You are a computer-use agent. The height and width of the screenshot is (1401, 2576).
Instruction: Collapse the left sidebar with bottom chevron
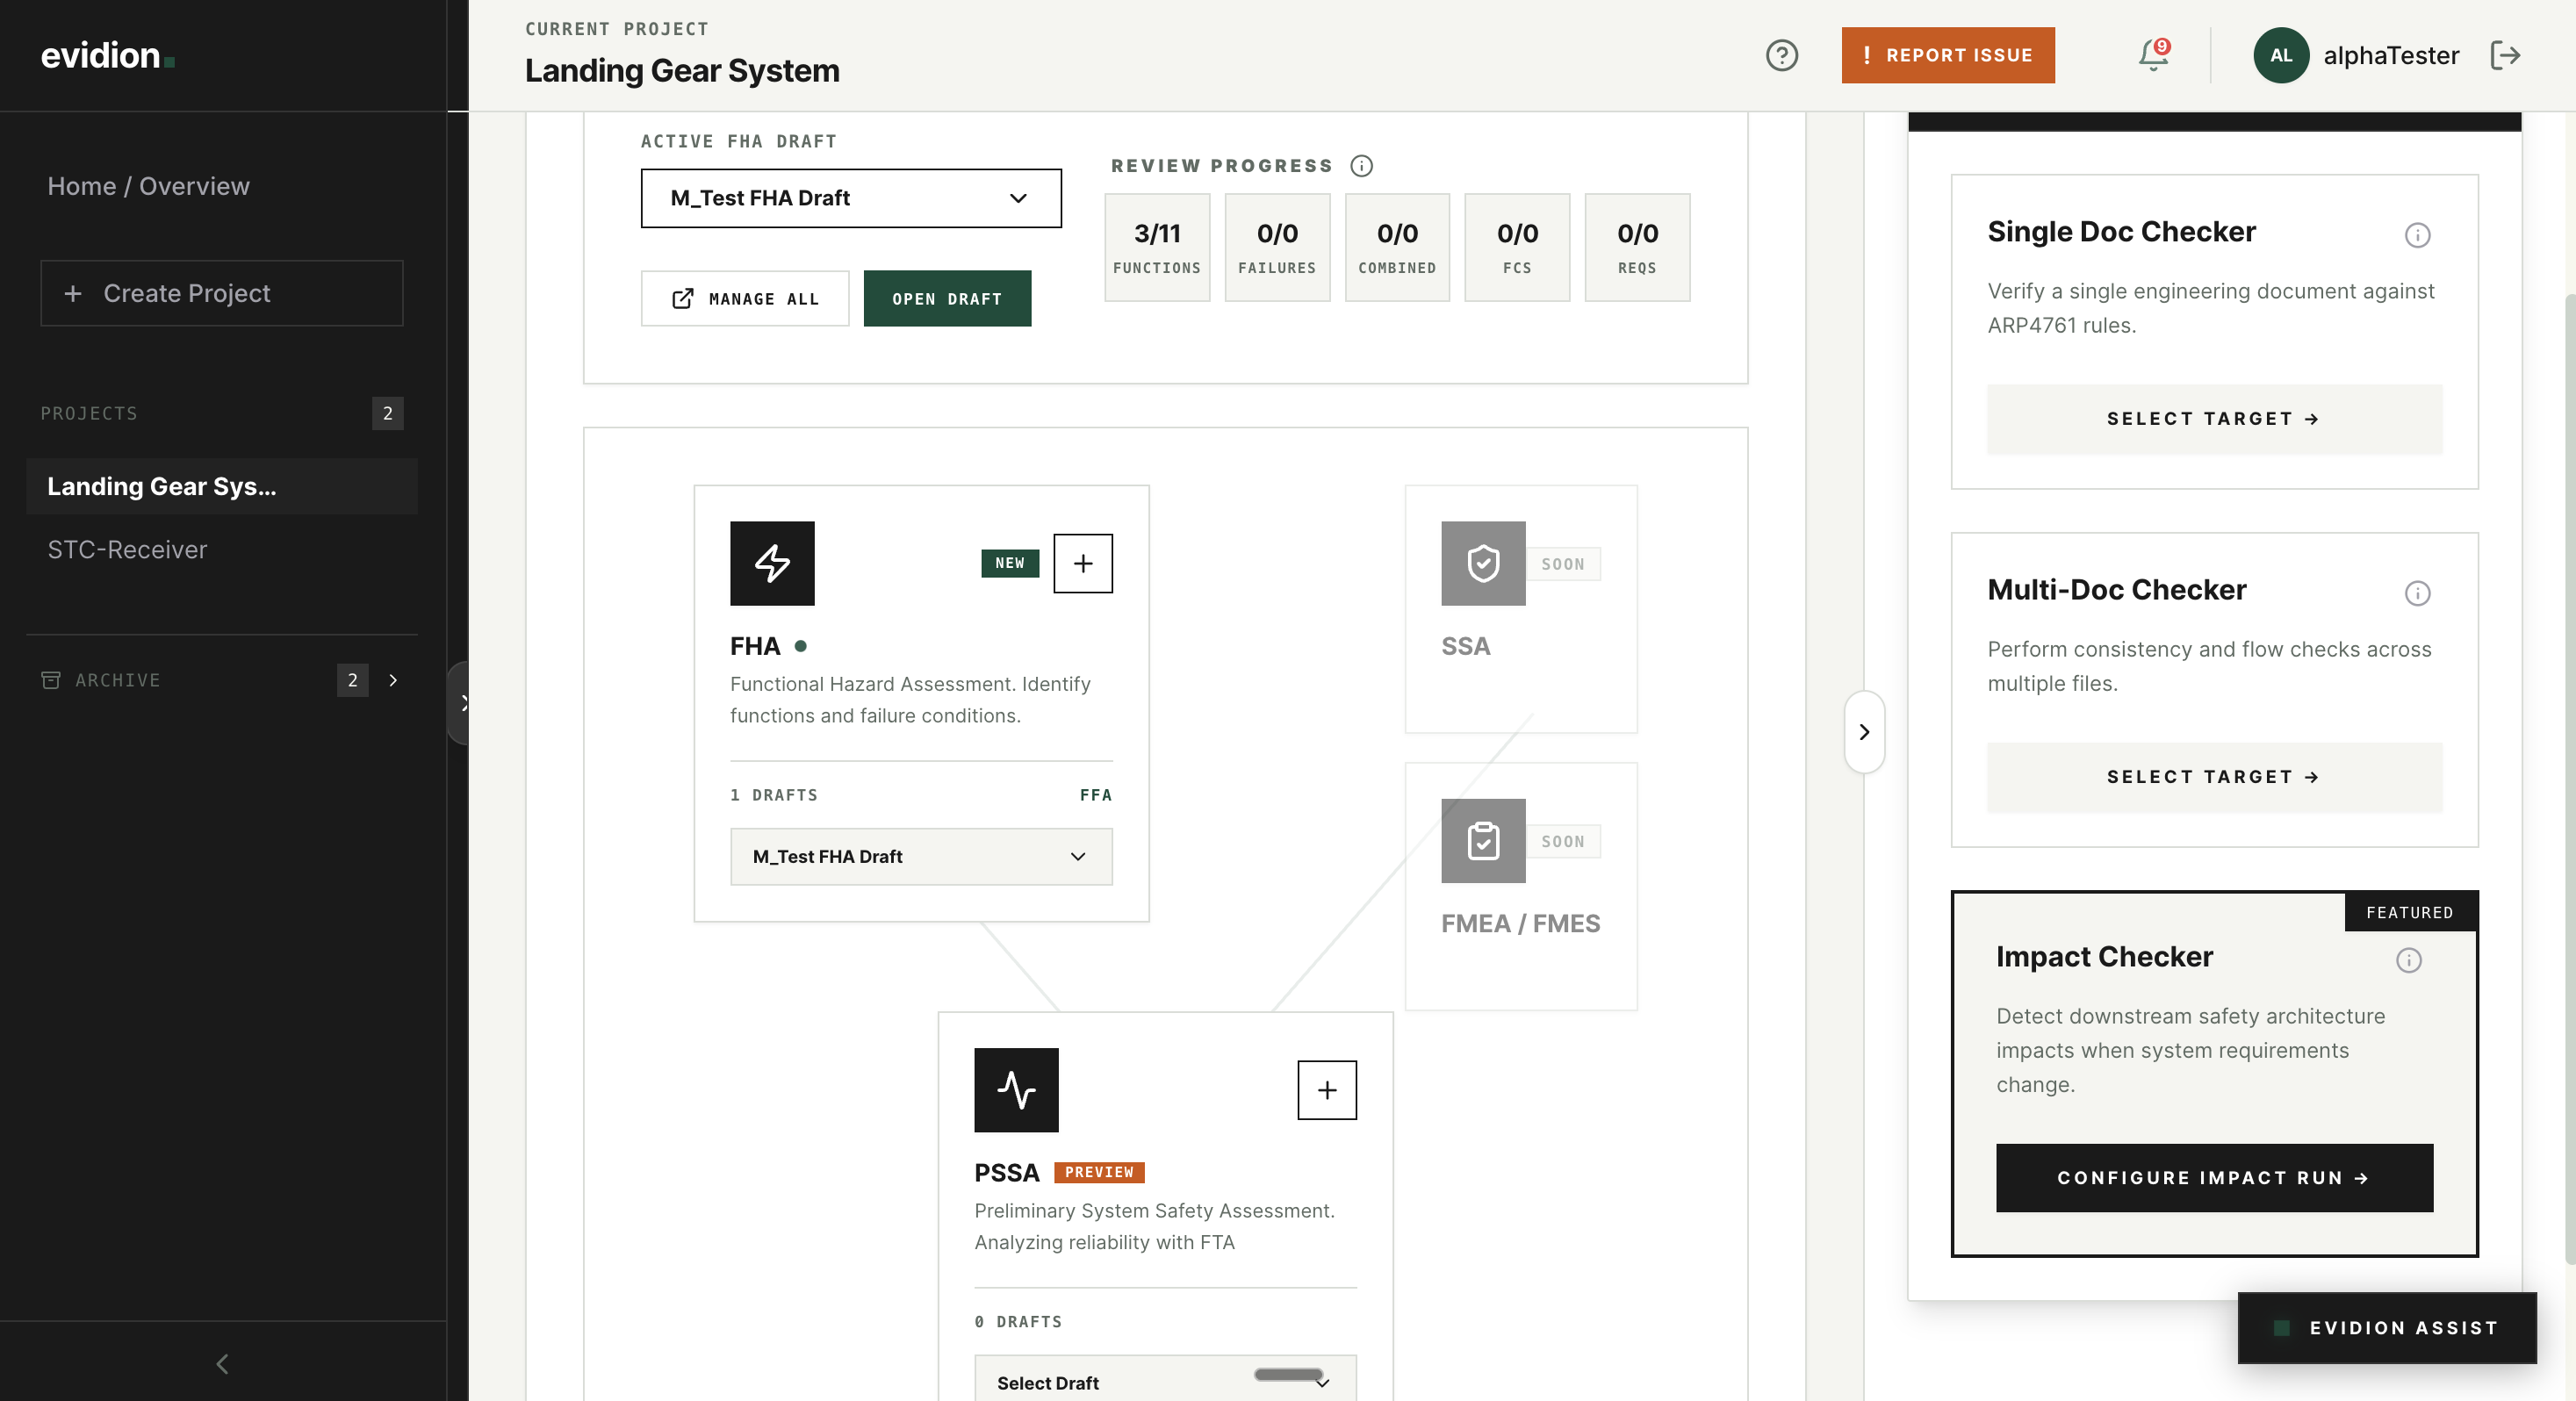point(222,1363)
